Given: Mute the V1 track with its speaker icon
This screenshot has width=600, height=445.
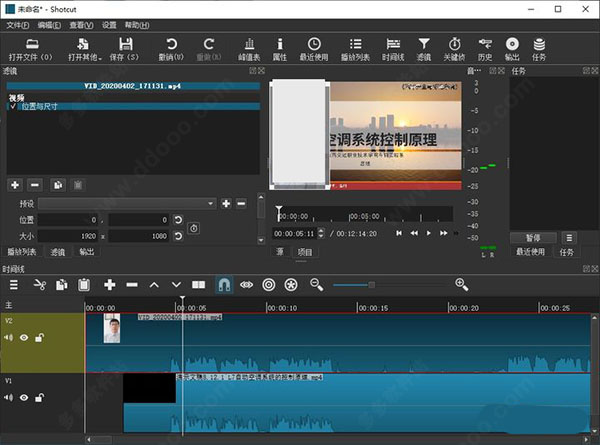Looking at the screenshot, I should (9, 397).
